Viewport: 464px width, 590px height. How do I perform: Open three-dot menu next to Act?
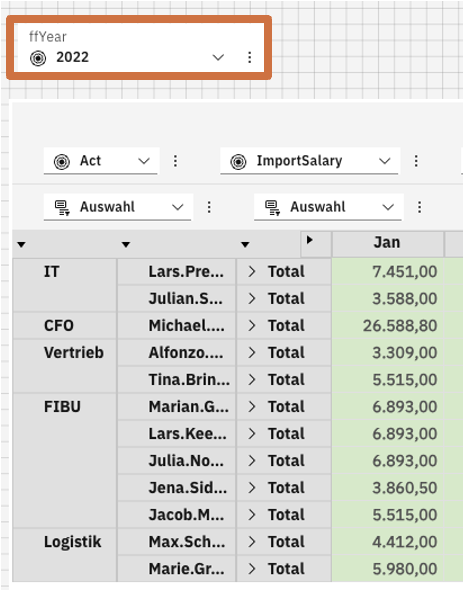(175, 161)
